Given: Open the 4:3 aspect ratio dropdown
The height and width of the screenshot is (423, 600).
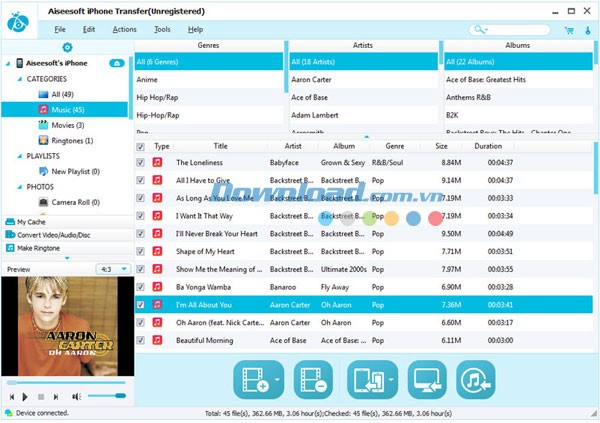Looking at the screenshot, I should click(x=113, y=269).
